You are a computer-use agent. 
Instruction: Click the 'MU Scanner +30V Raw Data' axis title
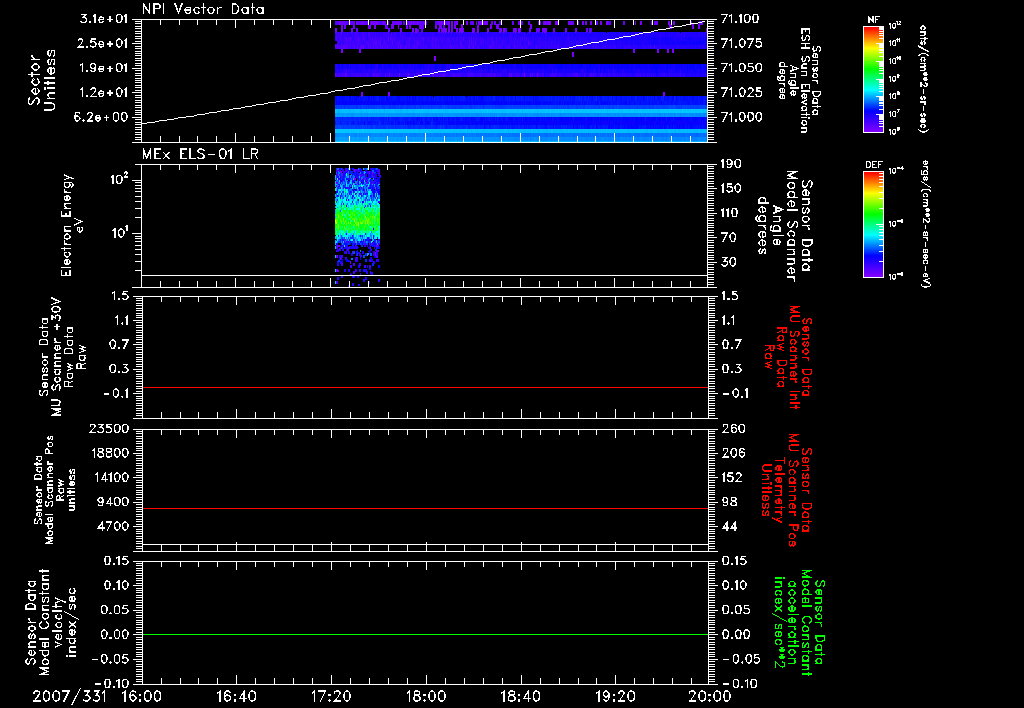click(61, 357)
